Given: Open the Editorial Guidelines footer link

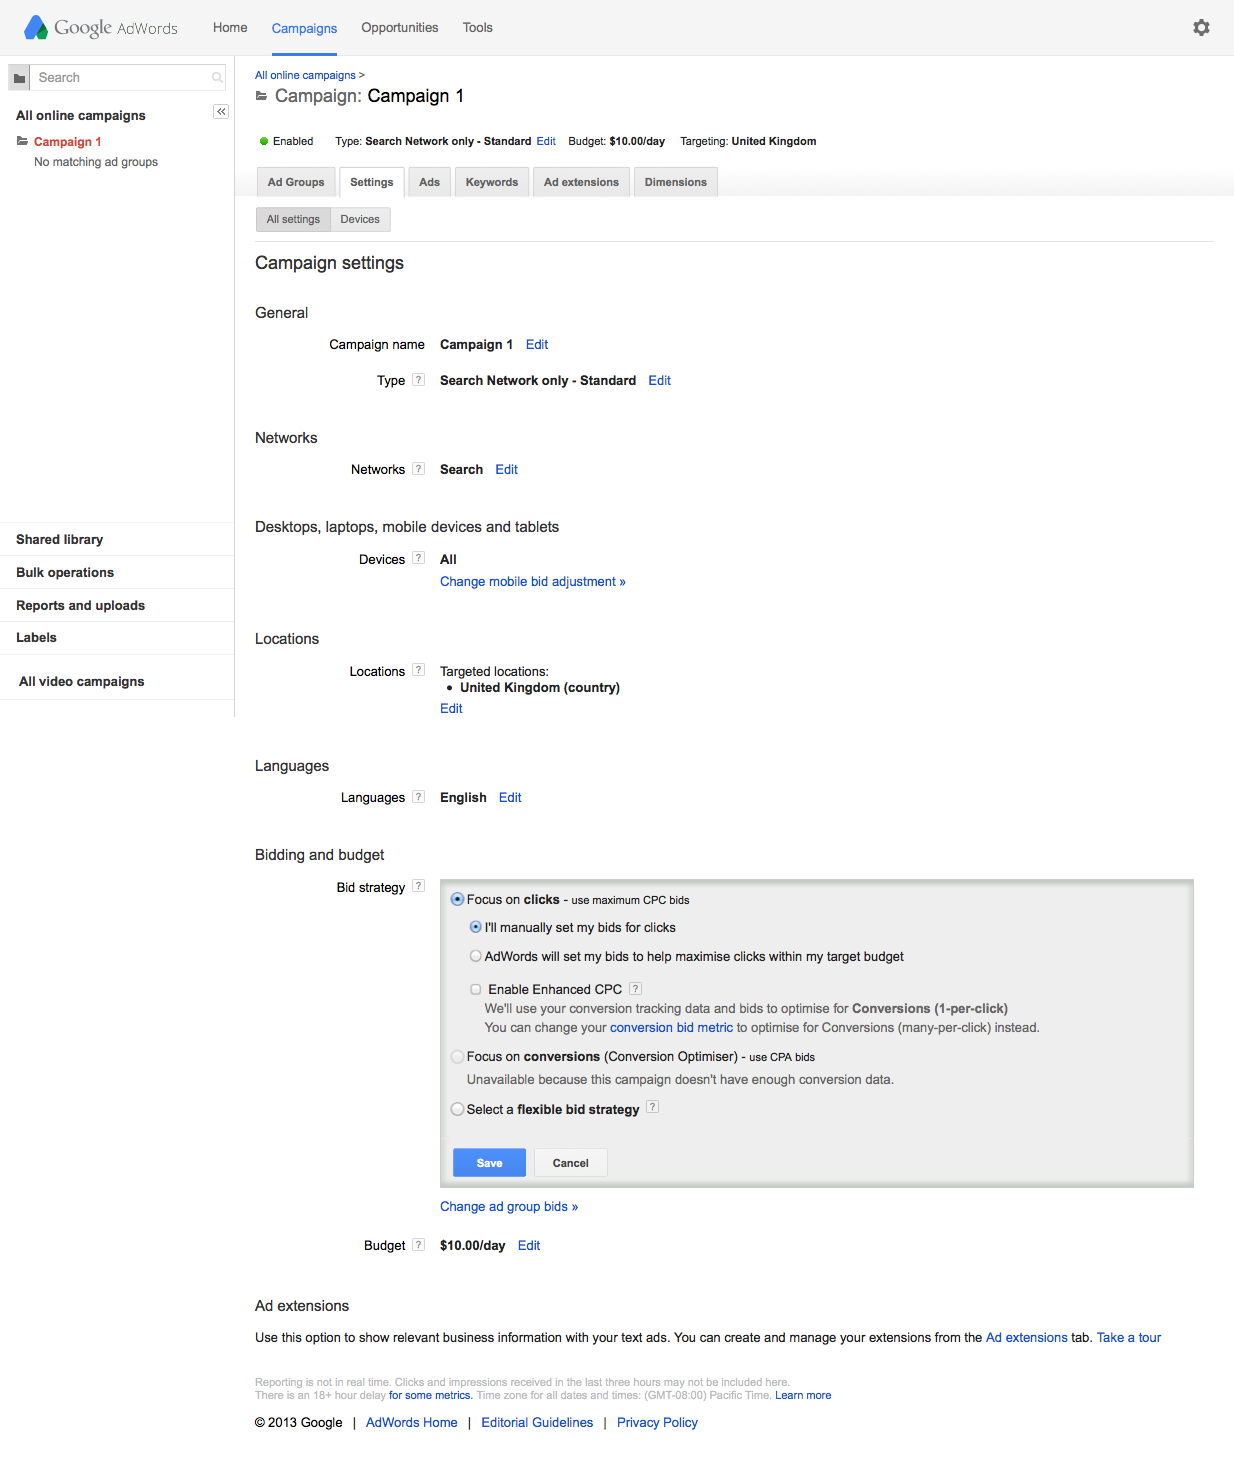Looking at the screenshot, I should [537, 1422].
